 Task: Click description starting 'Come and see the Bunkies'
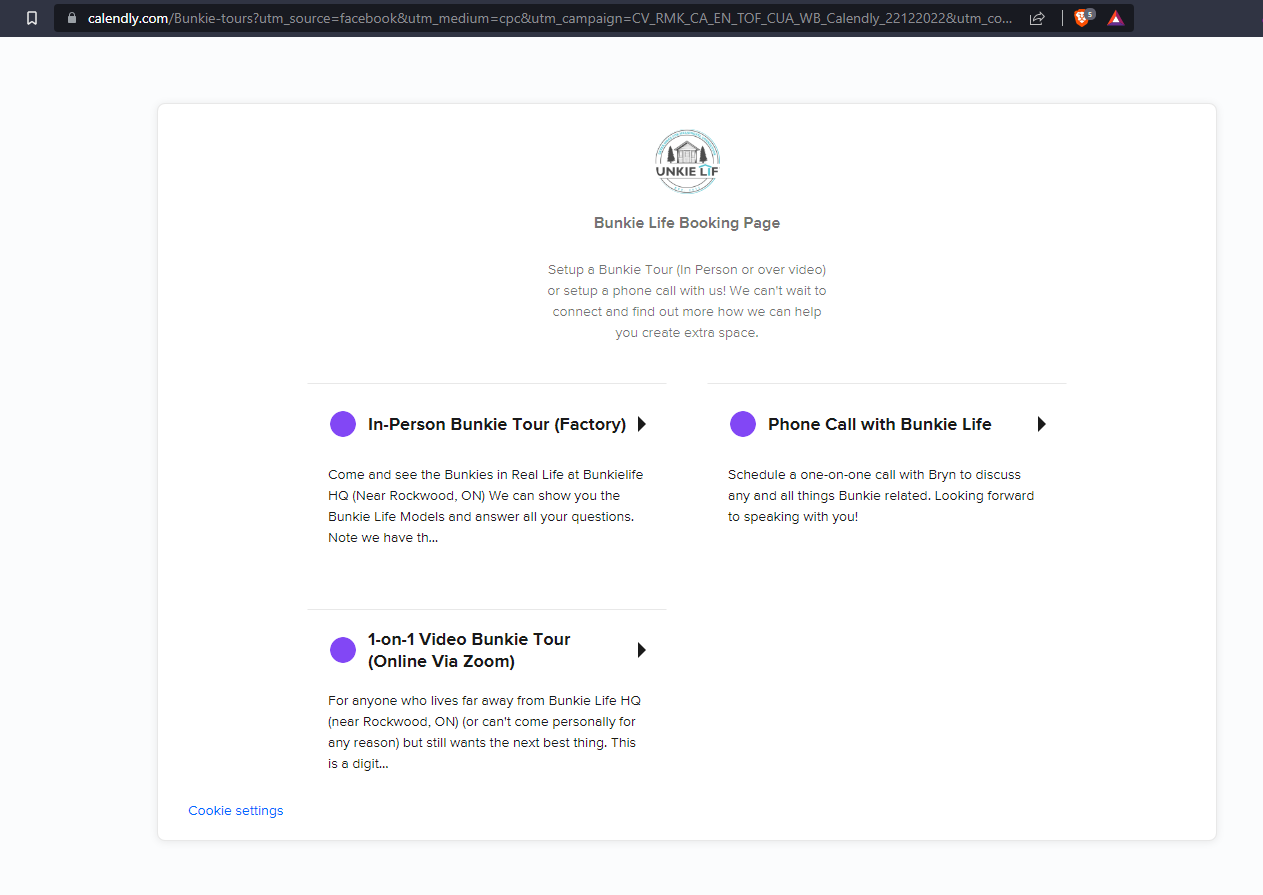[x=487, y=506]
